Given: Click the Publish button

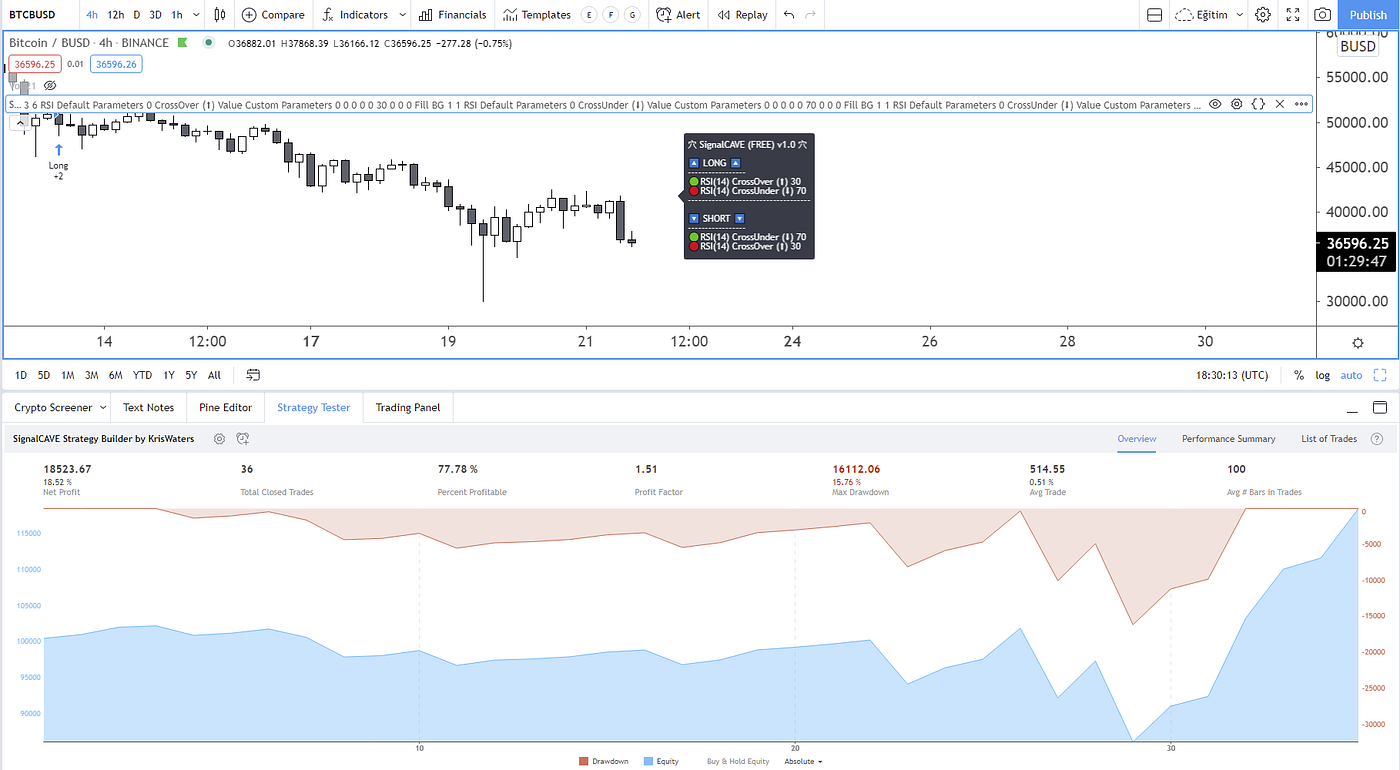Looking at the screenshot, I should (x=1367, y=14).
